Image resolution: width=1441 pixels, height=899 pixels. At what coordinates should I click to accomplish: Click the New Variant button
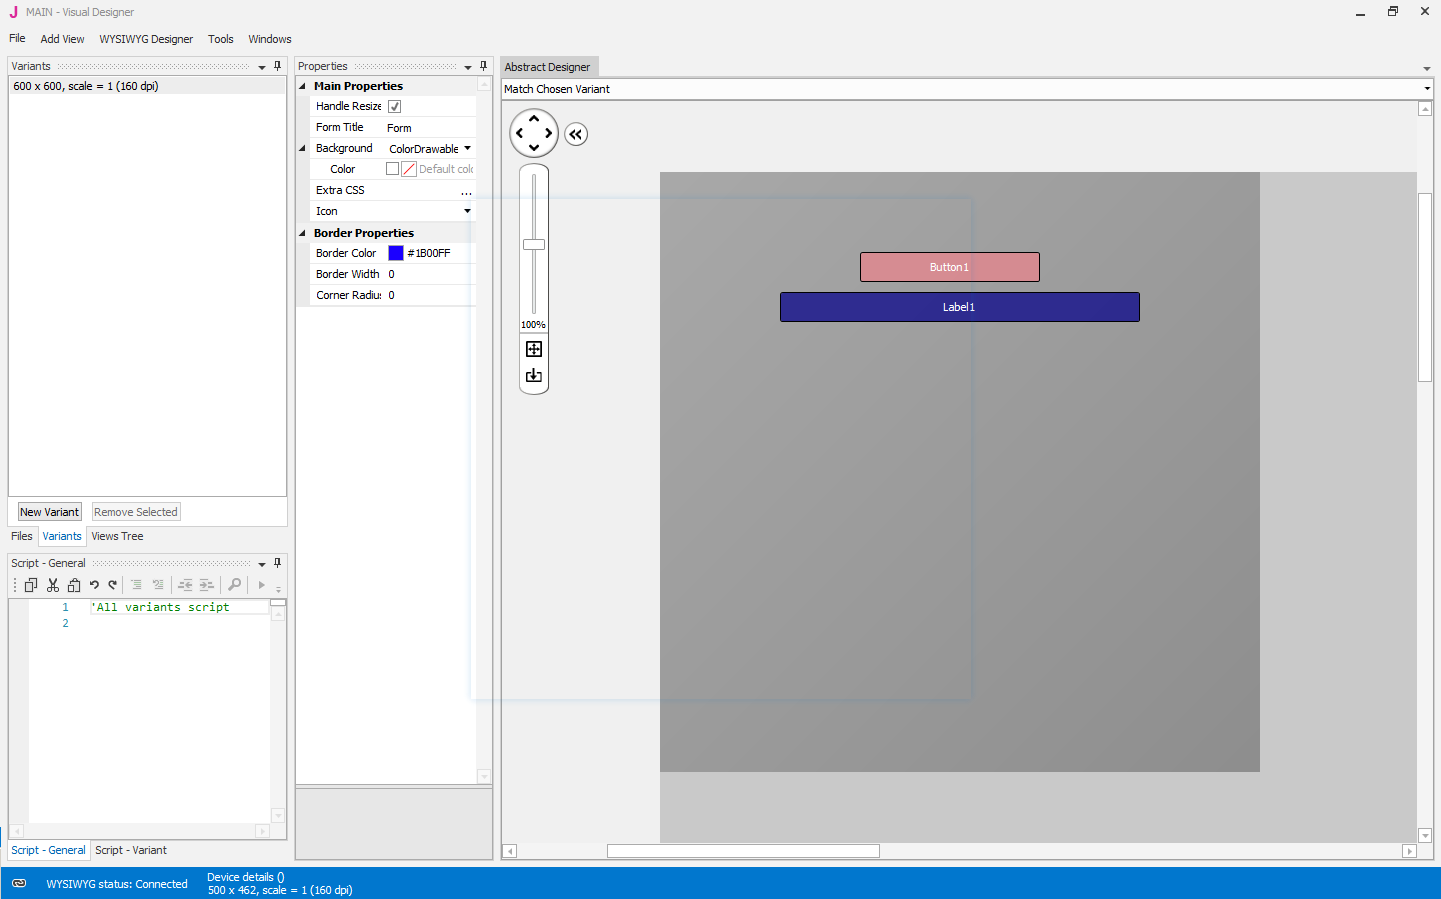pyautogui.click(x=50, y=512)
